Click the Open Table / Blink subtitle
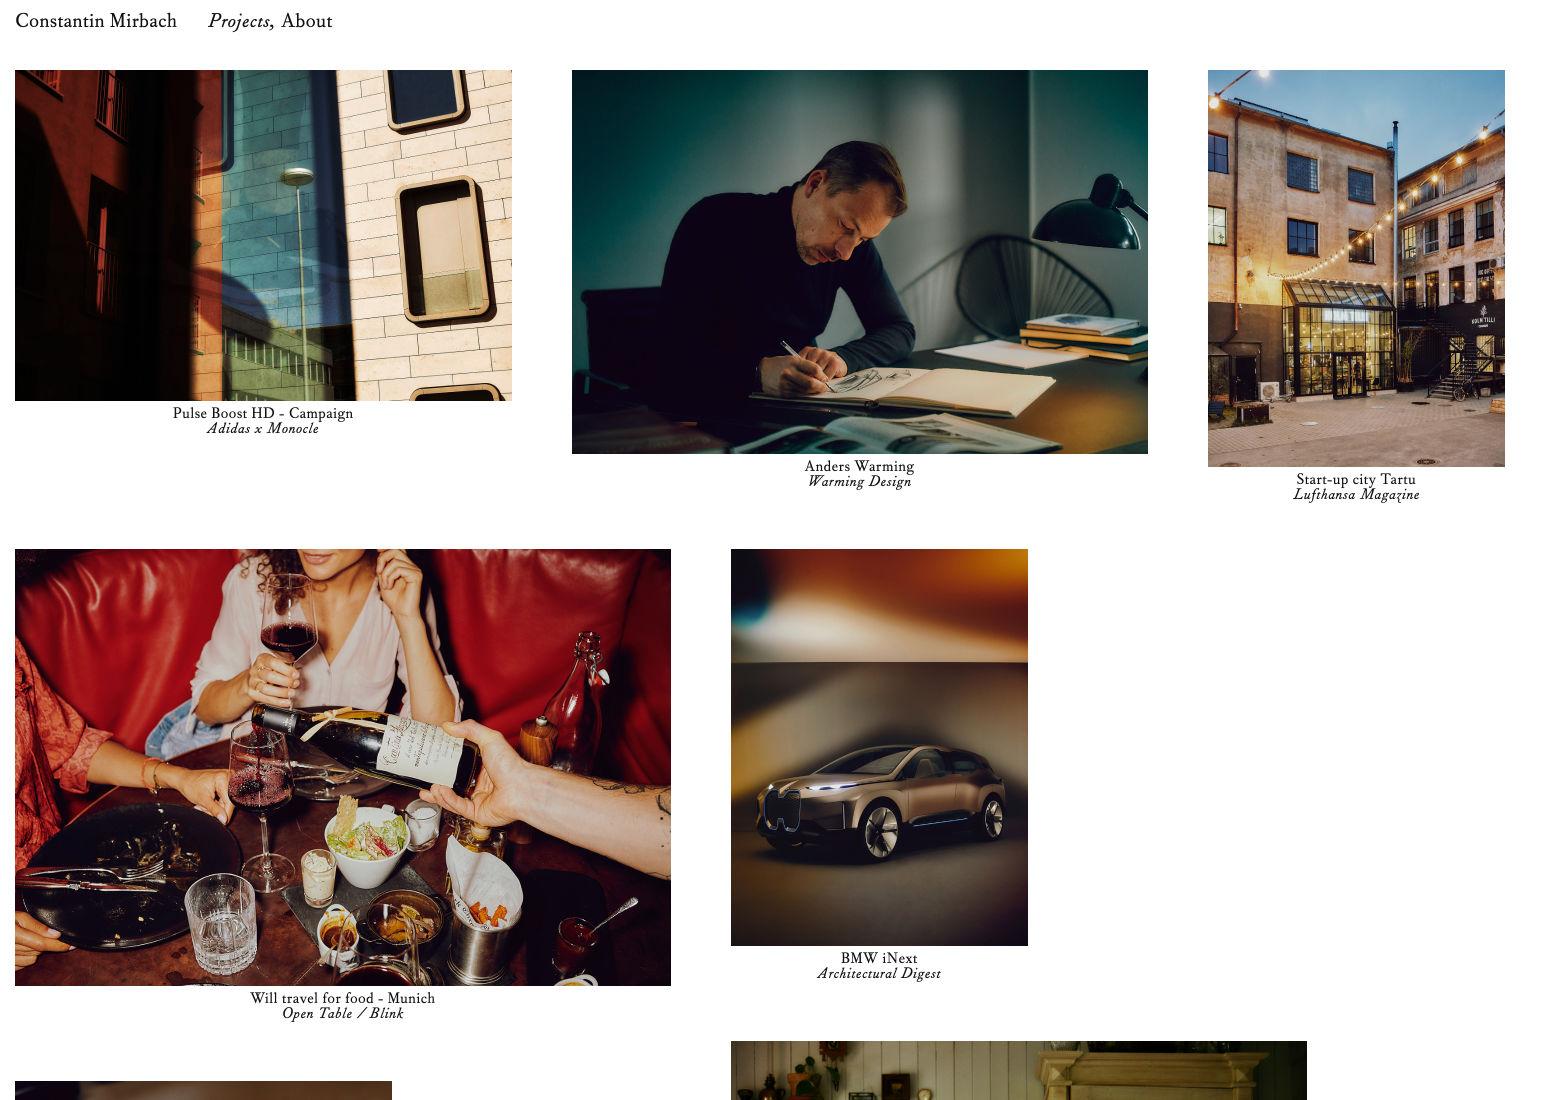The image size is (1560, 1100). (x=343, y=1014)
